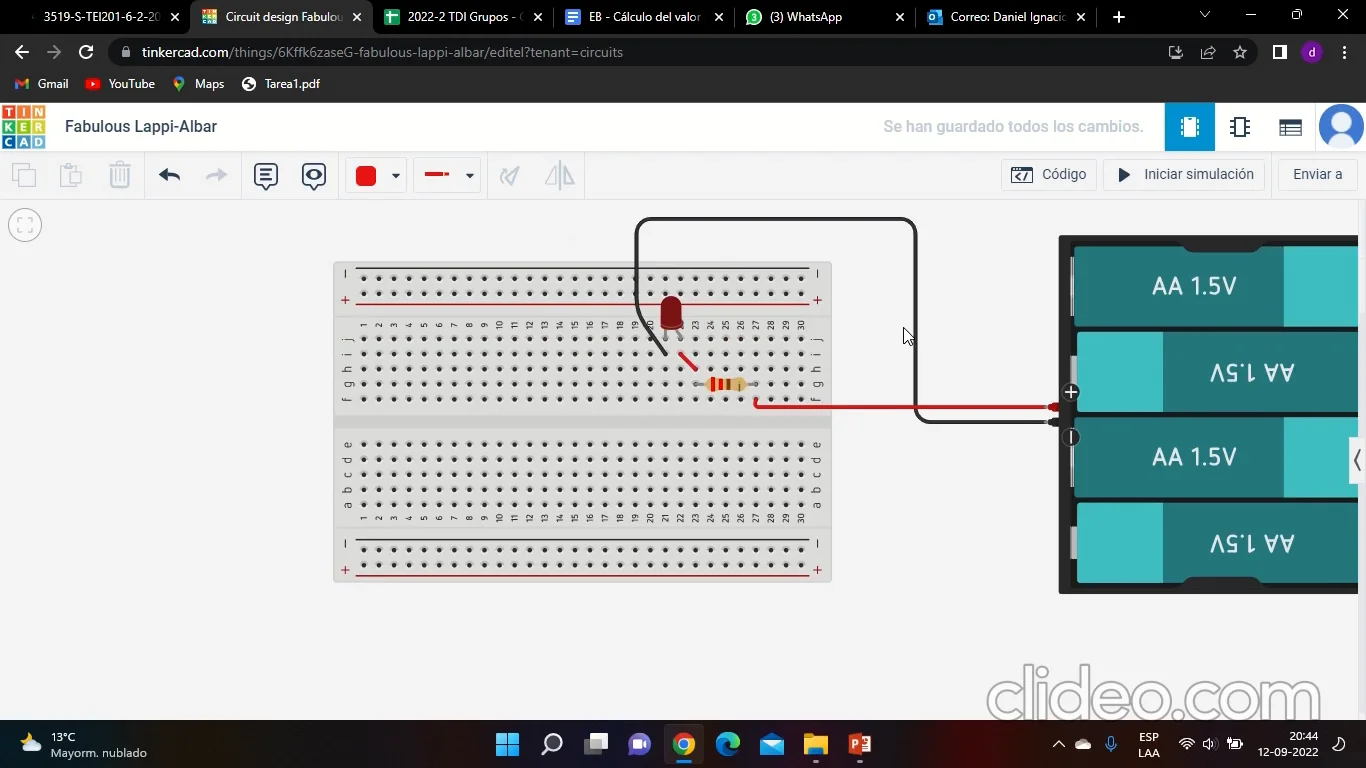The image size is (1366, 768).
Task: Click the Tinkercad logo
Action: click(24, 127)
